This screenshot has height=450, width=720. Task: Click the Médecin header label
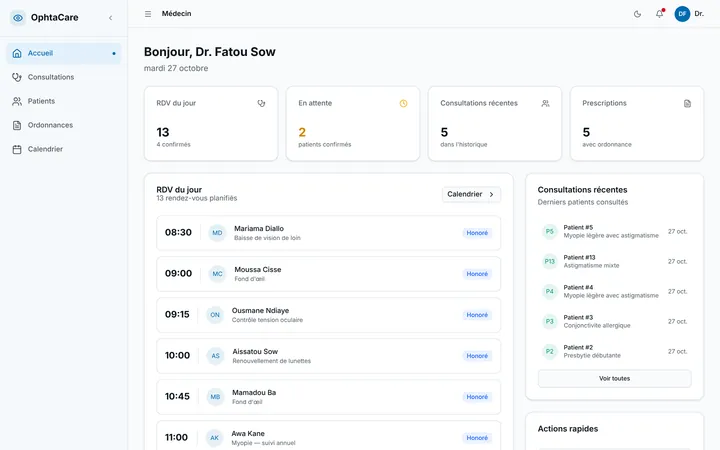176,14
